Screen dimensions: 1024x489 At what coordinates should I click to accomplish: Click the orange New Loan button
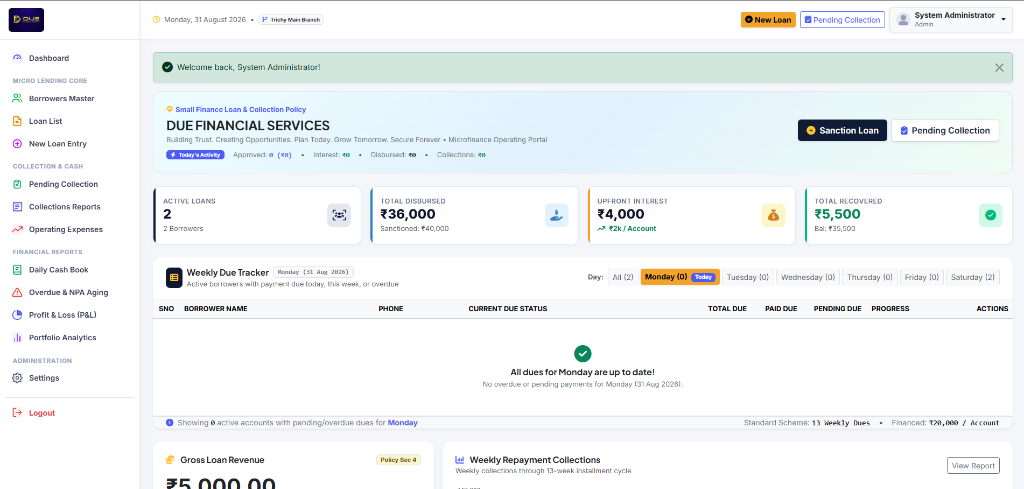click(x=768, y=20)
